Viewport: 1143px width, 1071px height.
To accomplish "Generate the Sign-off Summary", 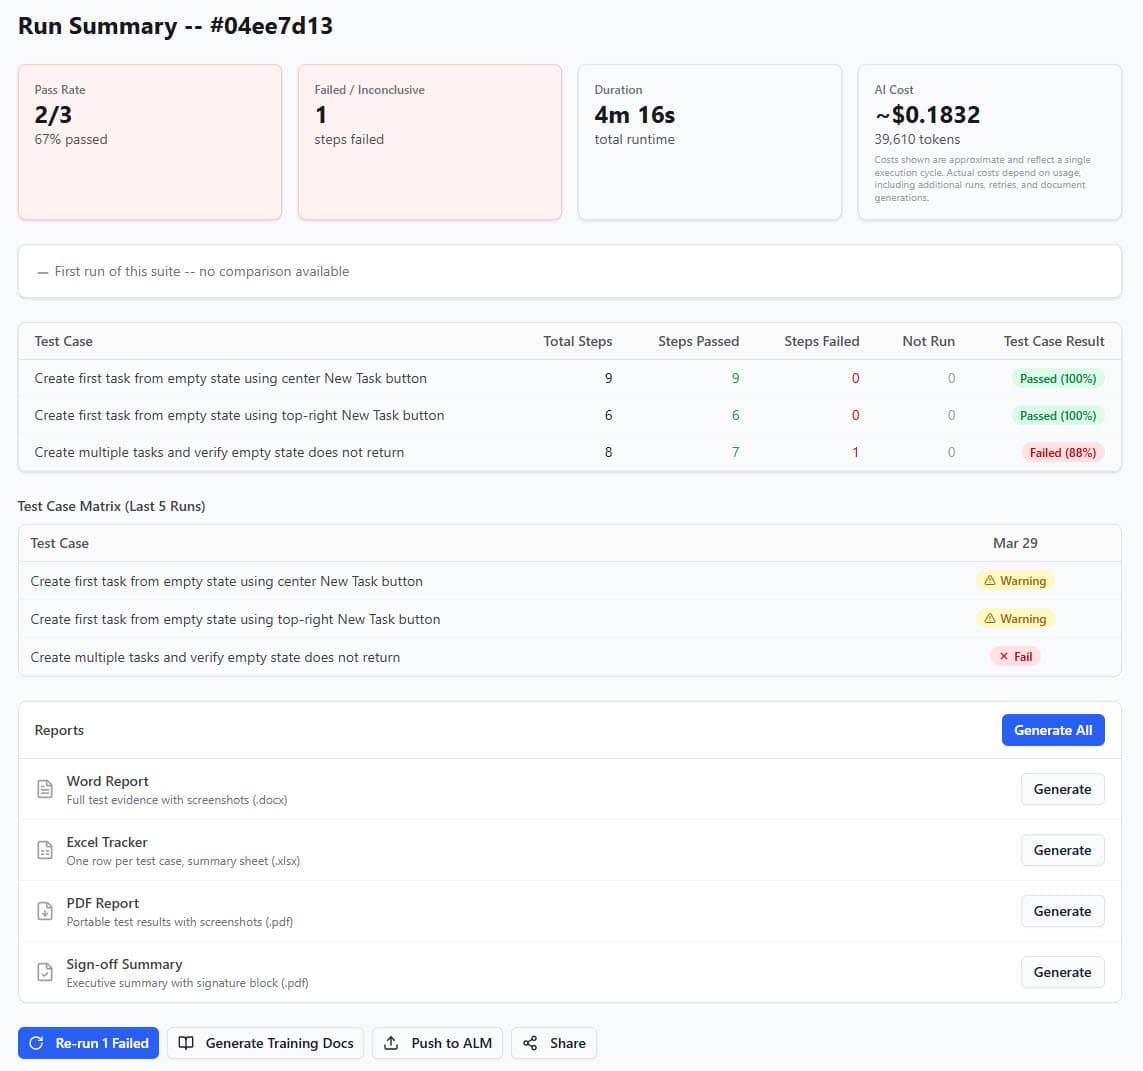I will (x=1062, y=971).
